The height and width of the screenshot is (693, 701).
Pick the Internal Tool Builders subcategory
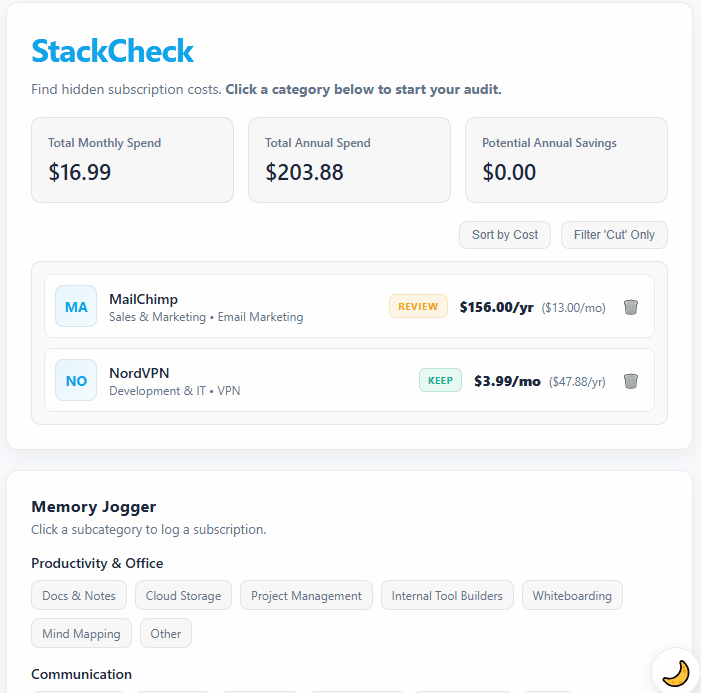[x=447, y=596]
